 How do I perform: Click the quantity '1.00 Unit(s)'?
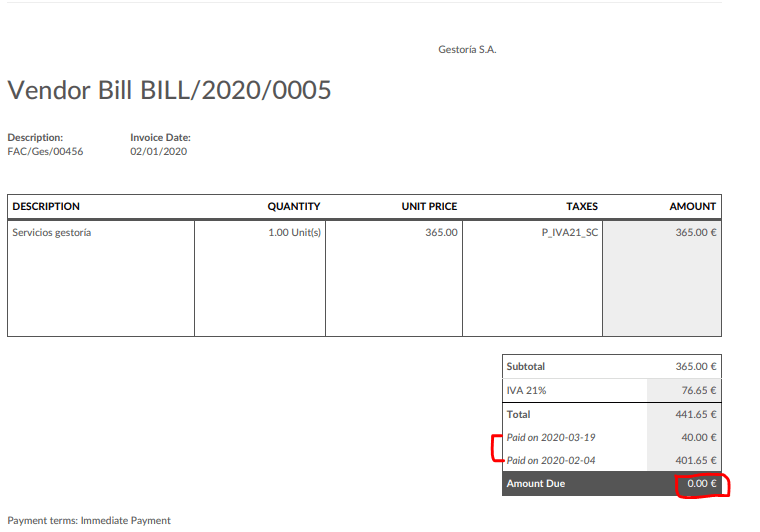[x=295, y=233]
